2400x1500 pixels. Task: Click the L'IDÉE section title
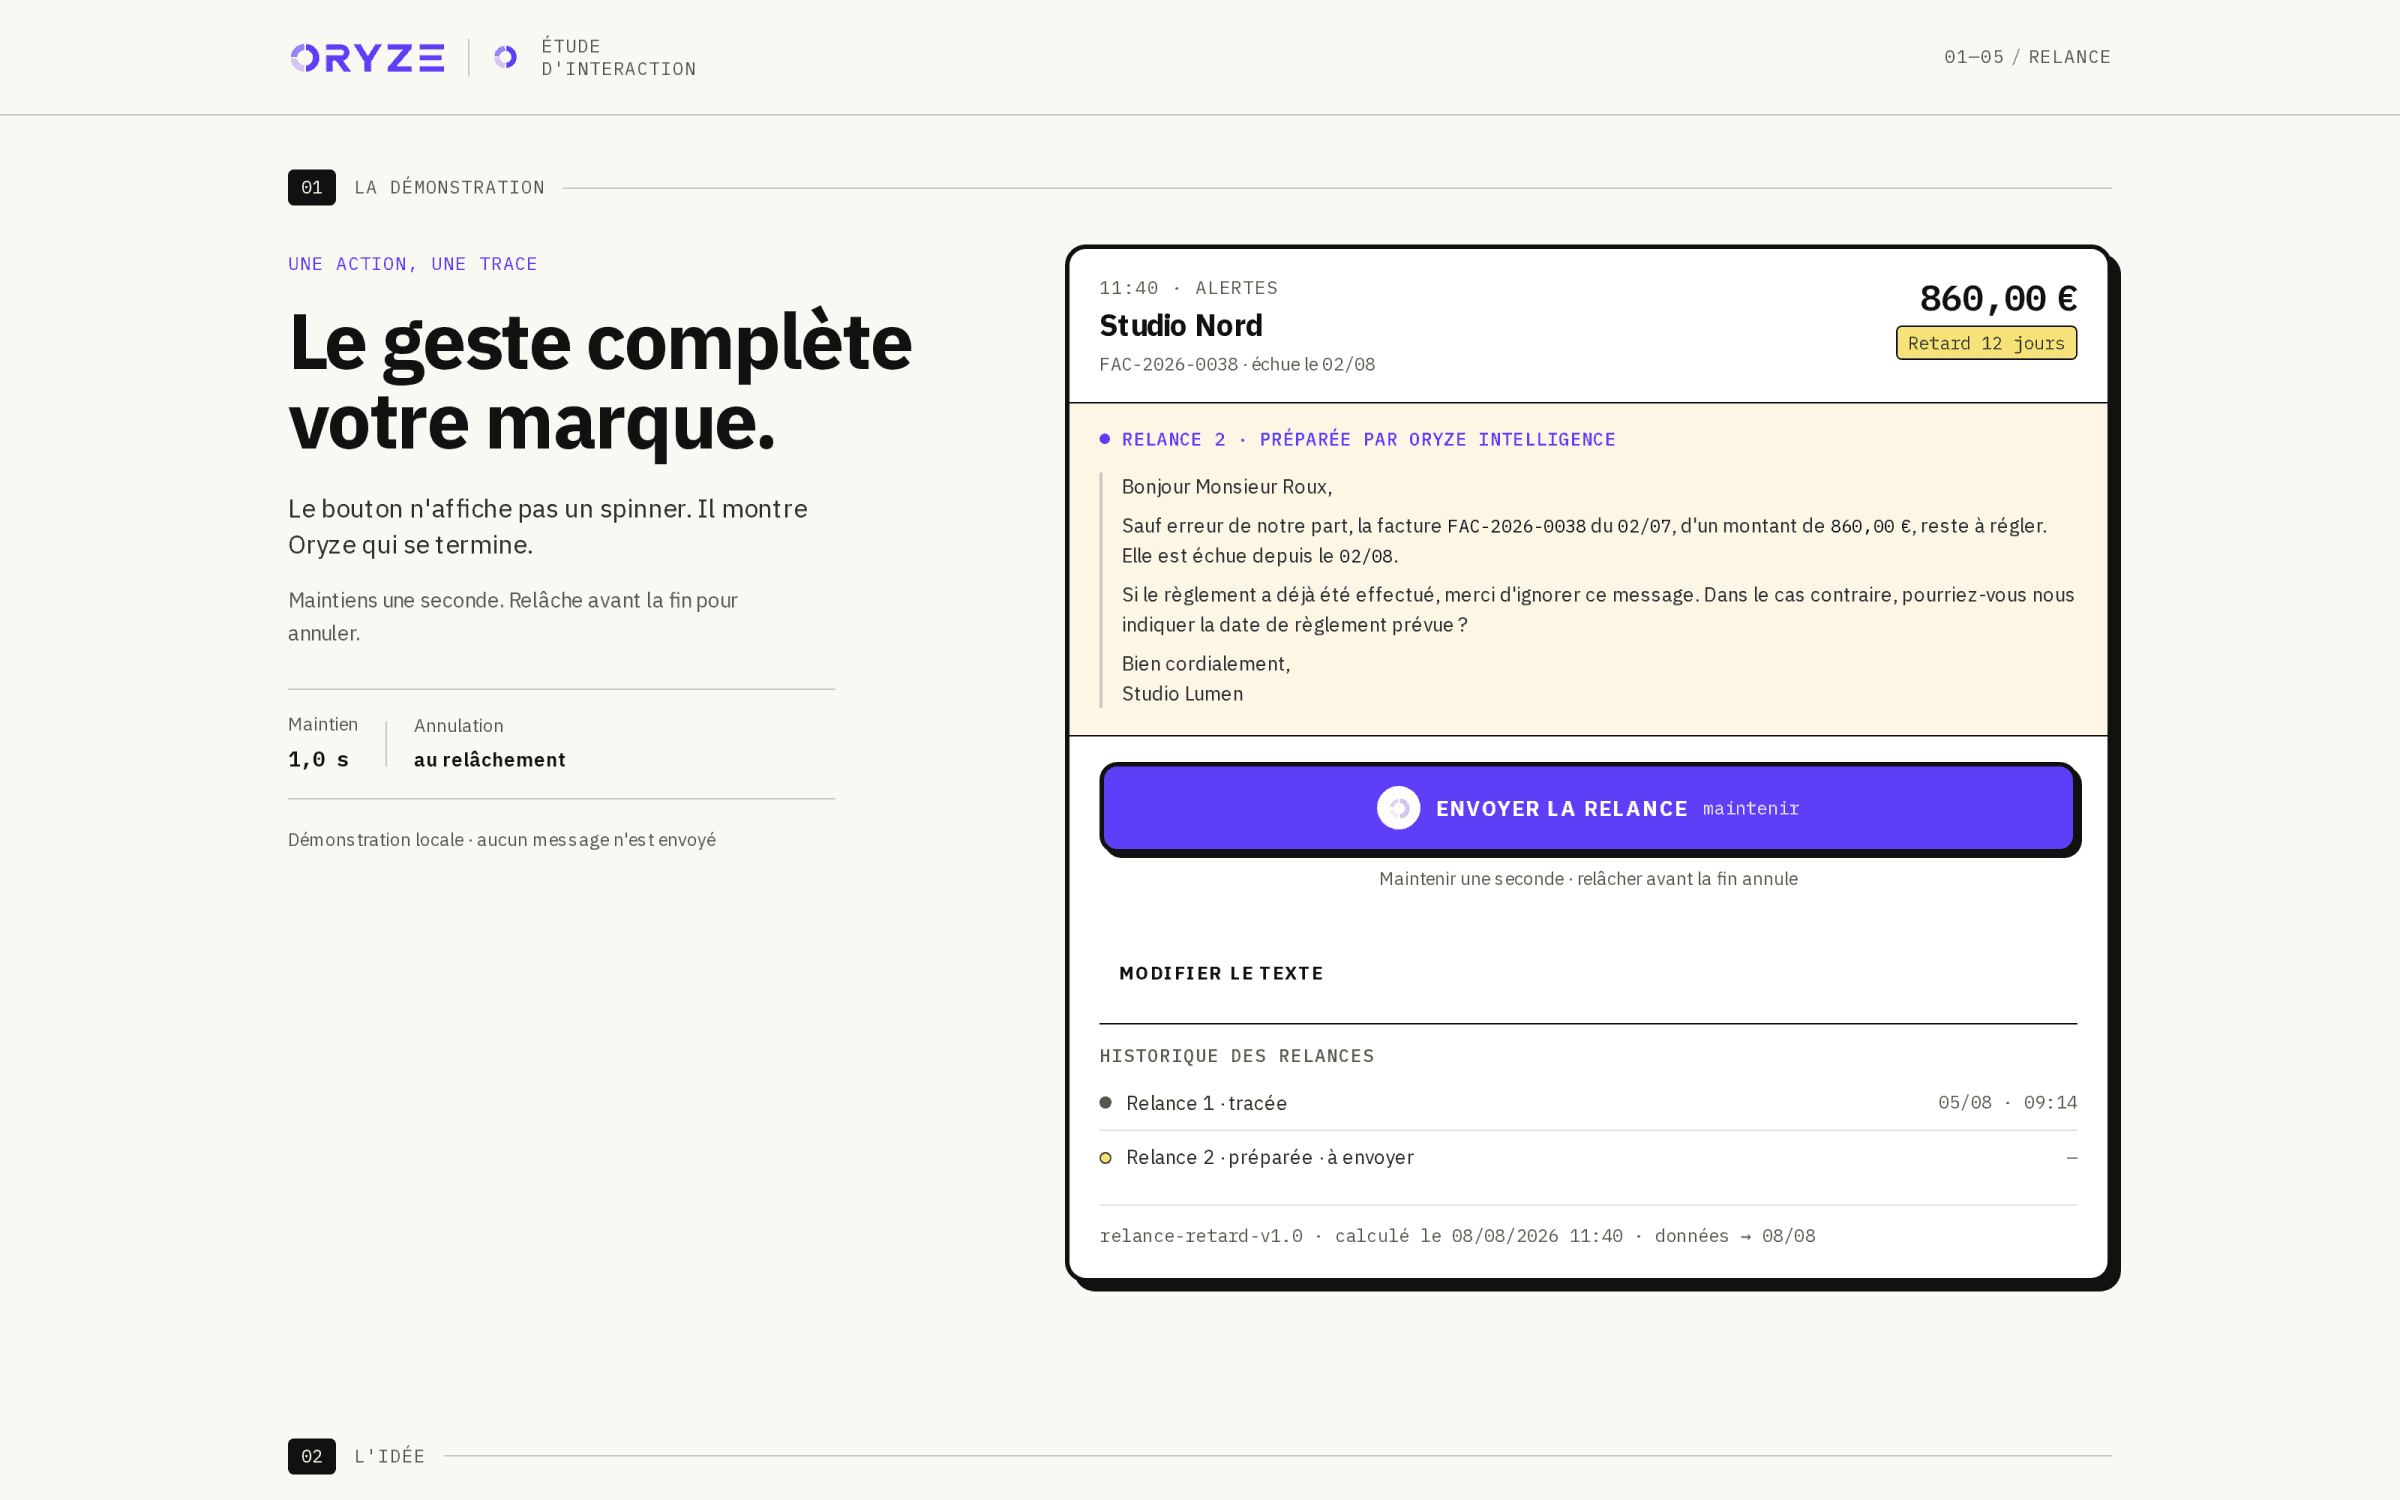point(389,1456)
